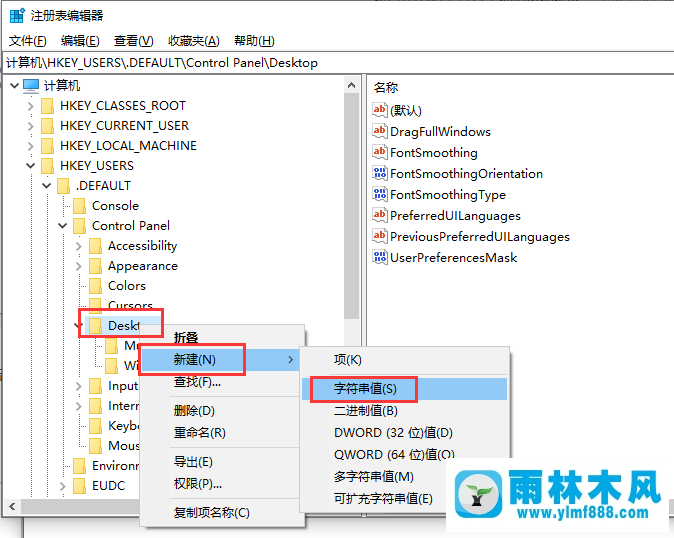Click the binary icon of FontSmoothingType
This screenshot has width=674, height=538.
[380, 194]
